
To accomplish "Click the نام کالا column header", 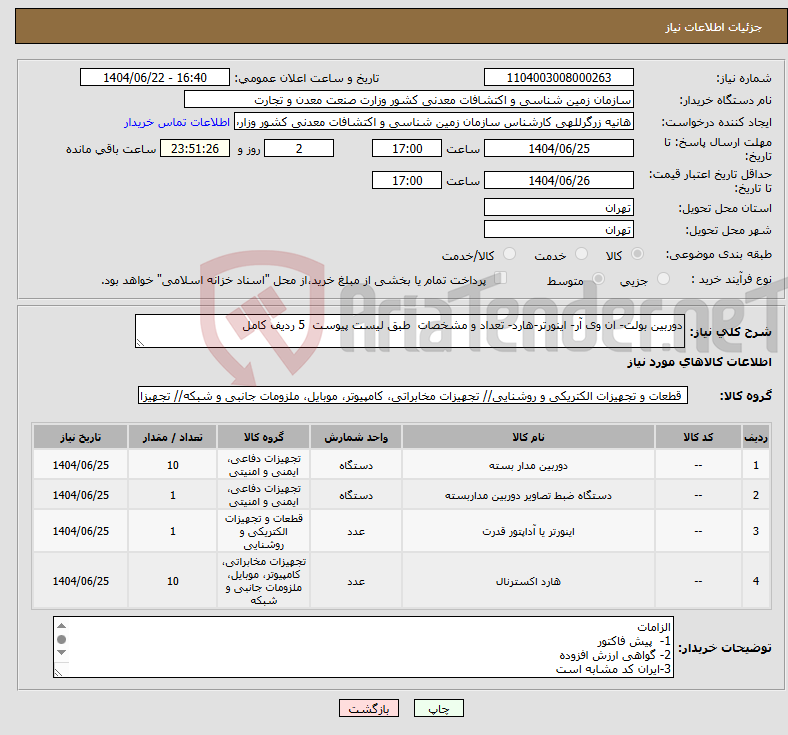I will click(x=528, y=437).
